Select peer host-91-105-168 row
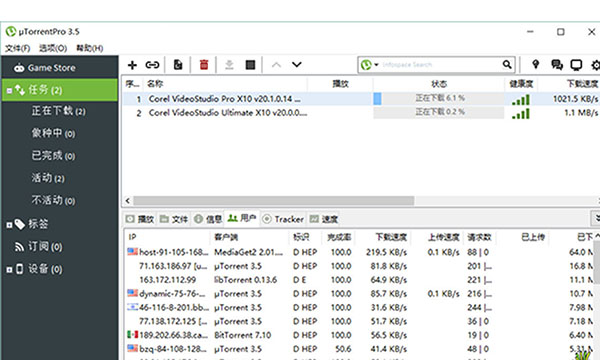 click(x=360, y=252)
